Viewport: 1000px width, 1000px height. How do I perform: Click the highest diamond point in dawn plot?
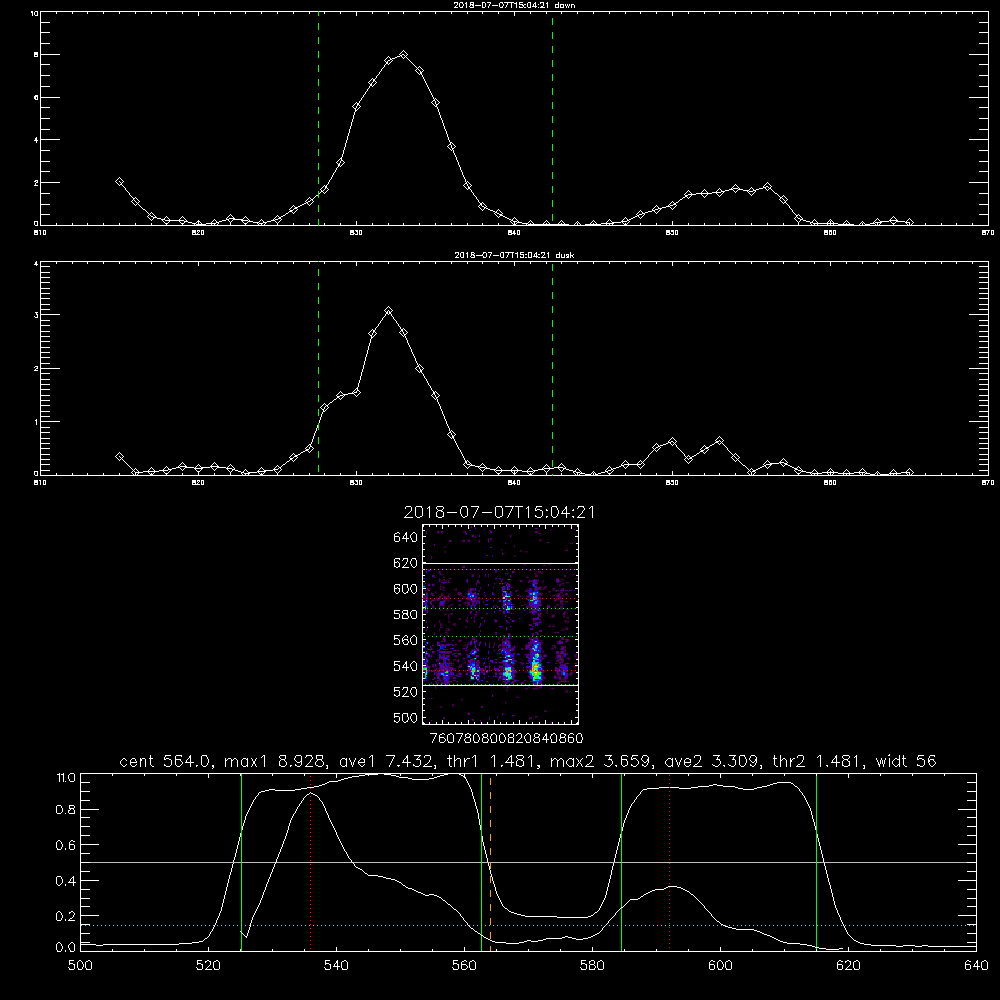click(x=403, y=55)
